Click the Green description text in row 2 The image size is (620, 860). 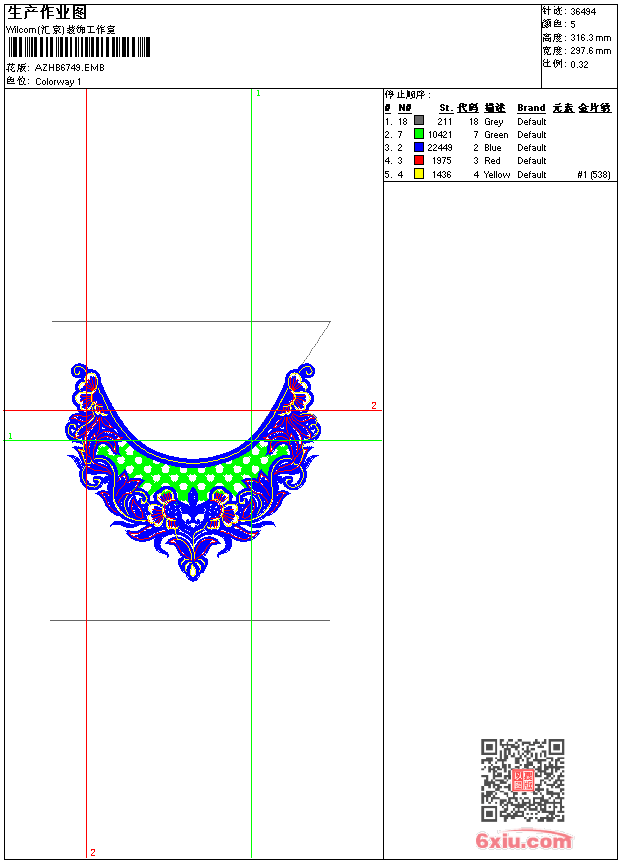pyautogui.click(x=496, y=135)
